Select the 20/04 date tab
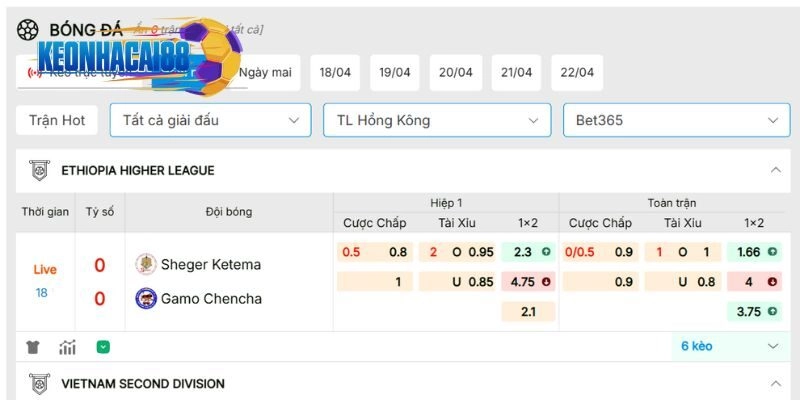 (x=455, y=72)
